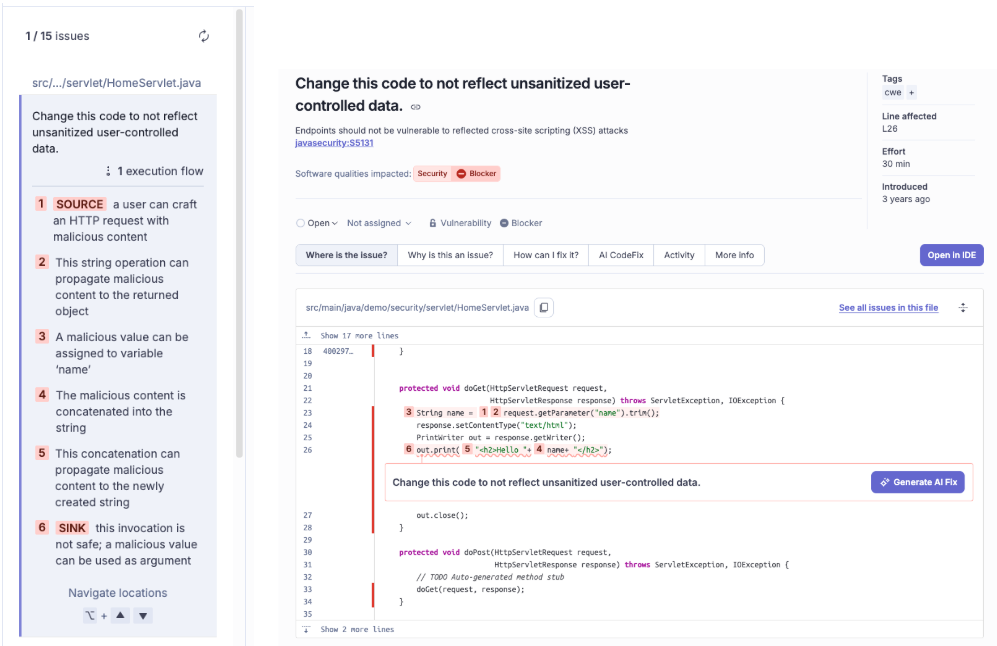Add a tag with the plus icon
Image resolution: width=997 pixels, height=646 pixels.
click(911, 92)
